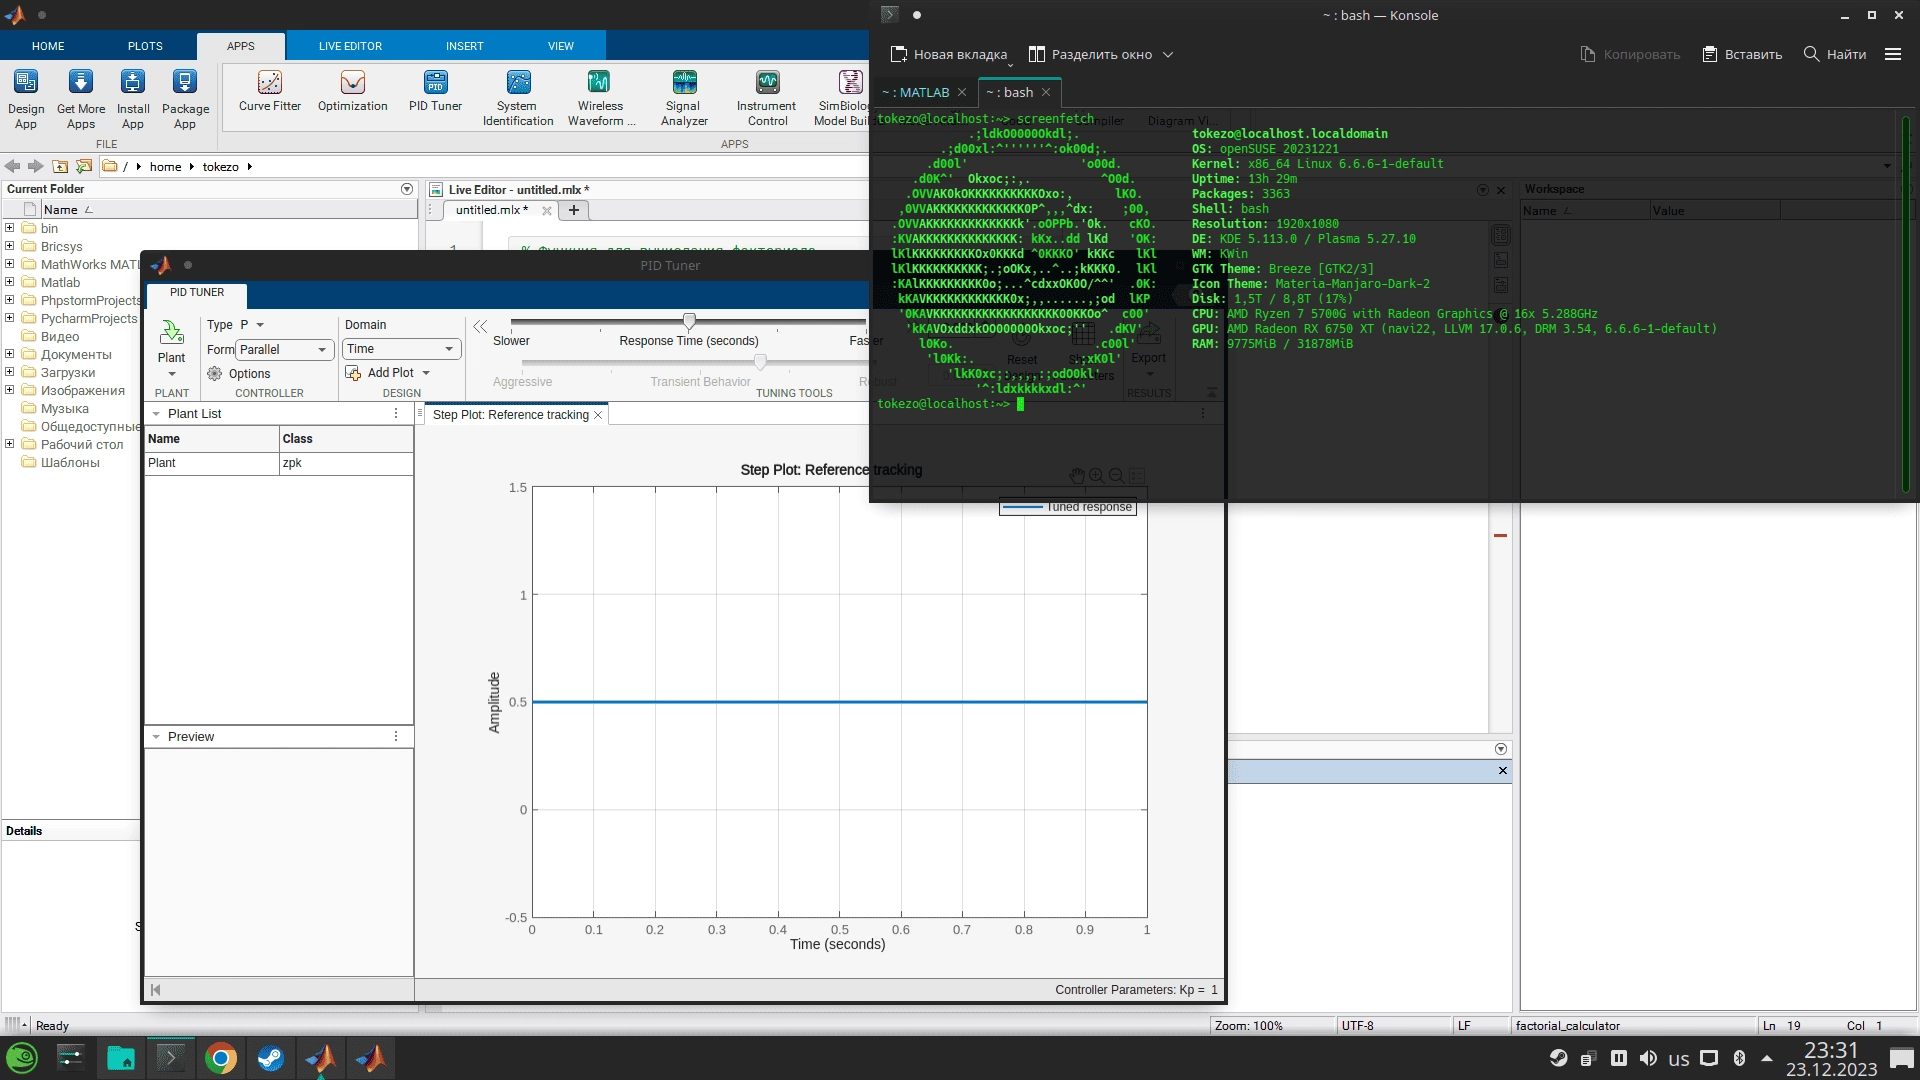Click the Response Time slider thumb
The width and height of the screenshot is (1920, 1080).
689,321
